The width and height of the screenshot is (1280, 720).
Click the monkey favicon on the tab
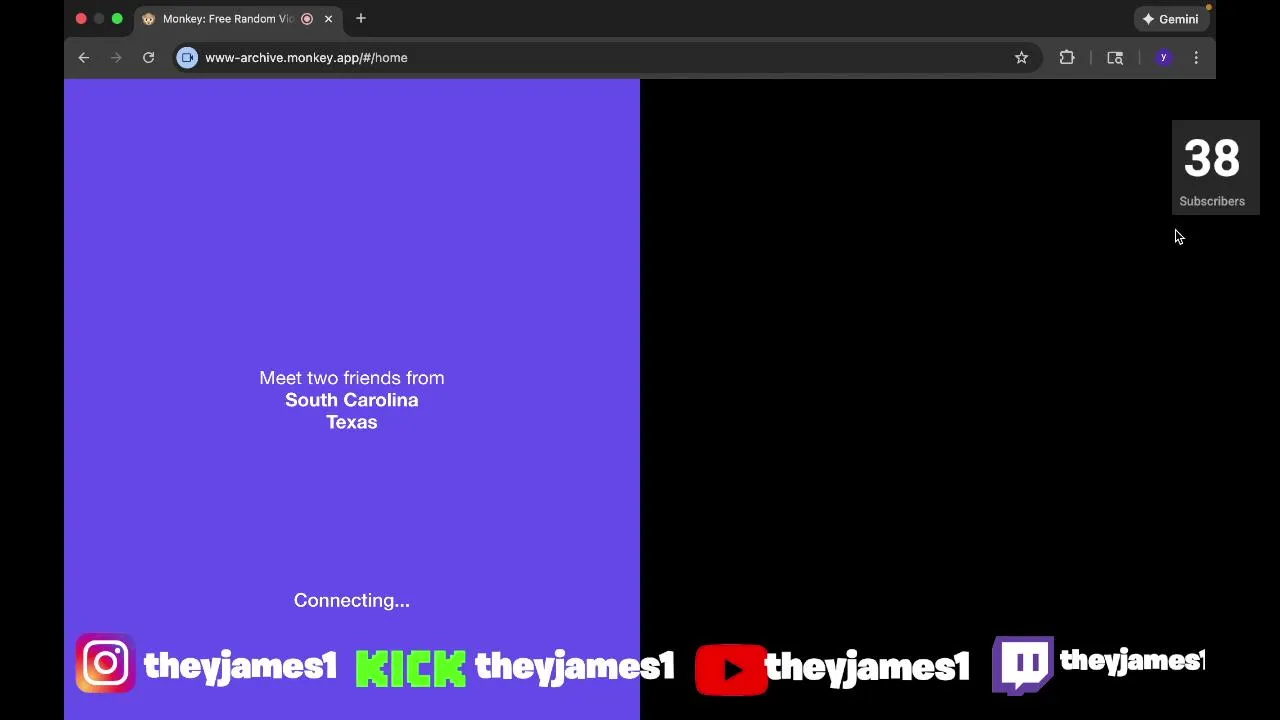(148, 19)
